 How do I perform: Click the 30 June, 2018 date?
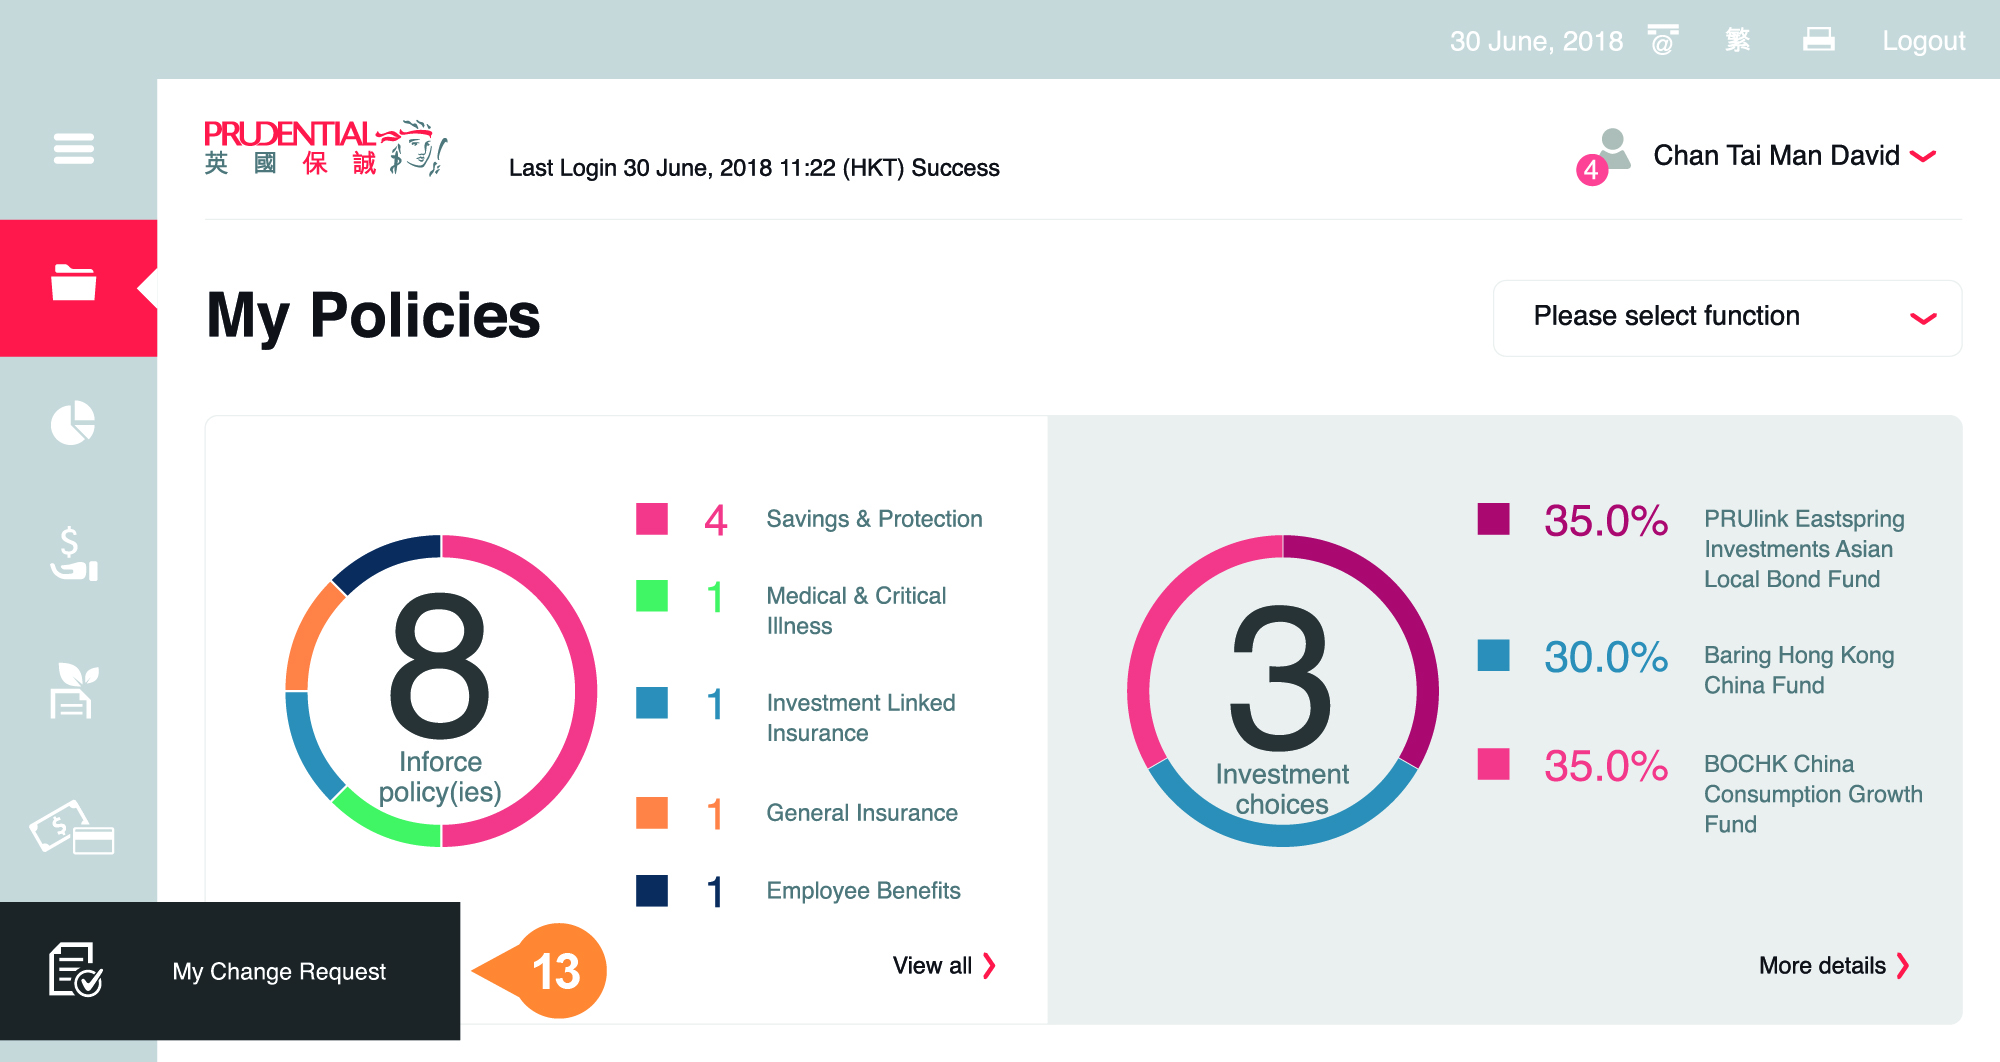(x=1536, y=41)
